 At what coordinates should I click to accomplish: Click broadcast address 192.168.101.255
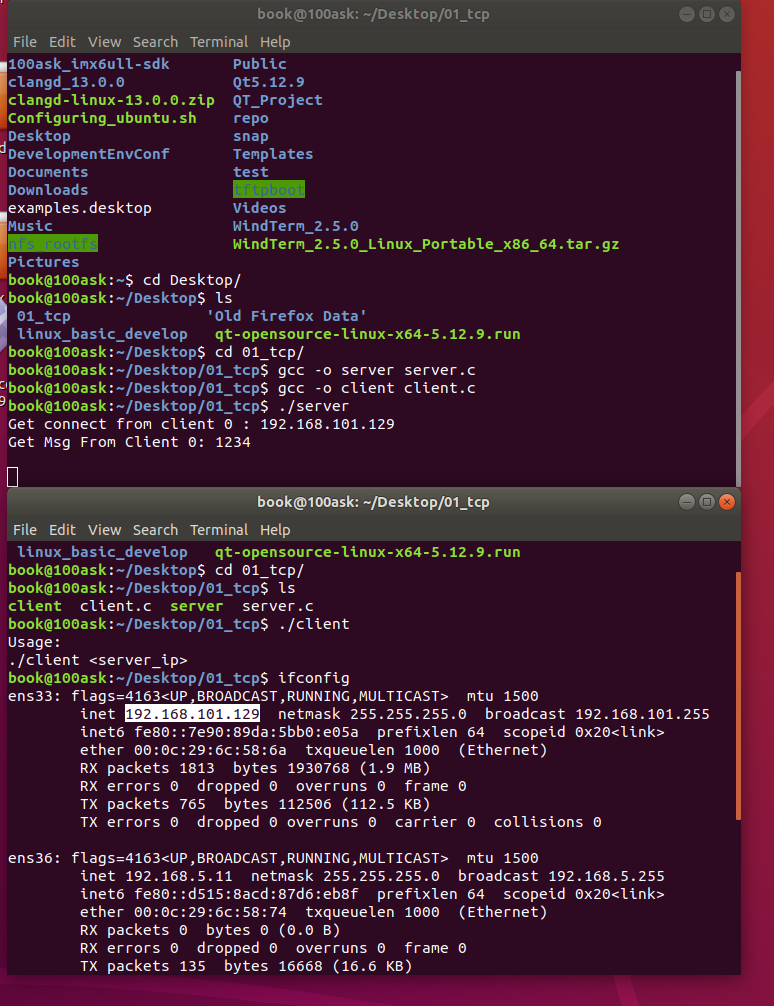(x=642, y=714)
